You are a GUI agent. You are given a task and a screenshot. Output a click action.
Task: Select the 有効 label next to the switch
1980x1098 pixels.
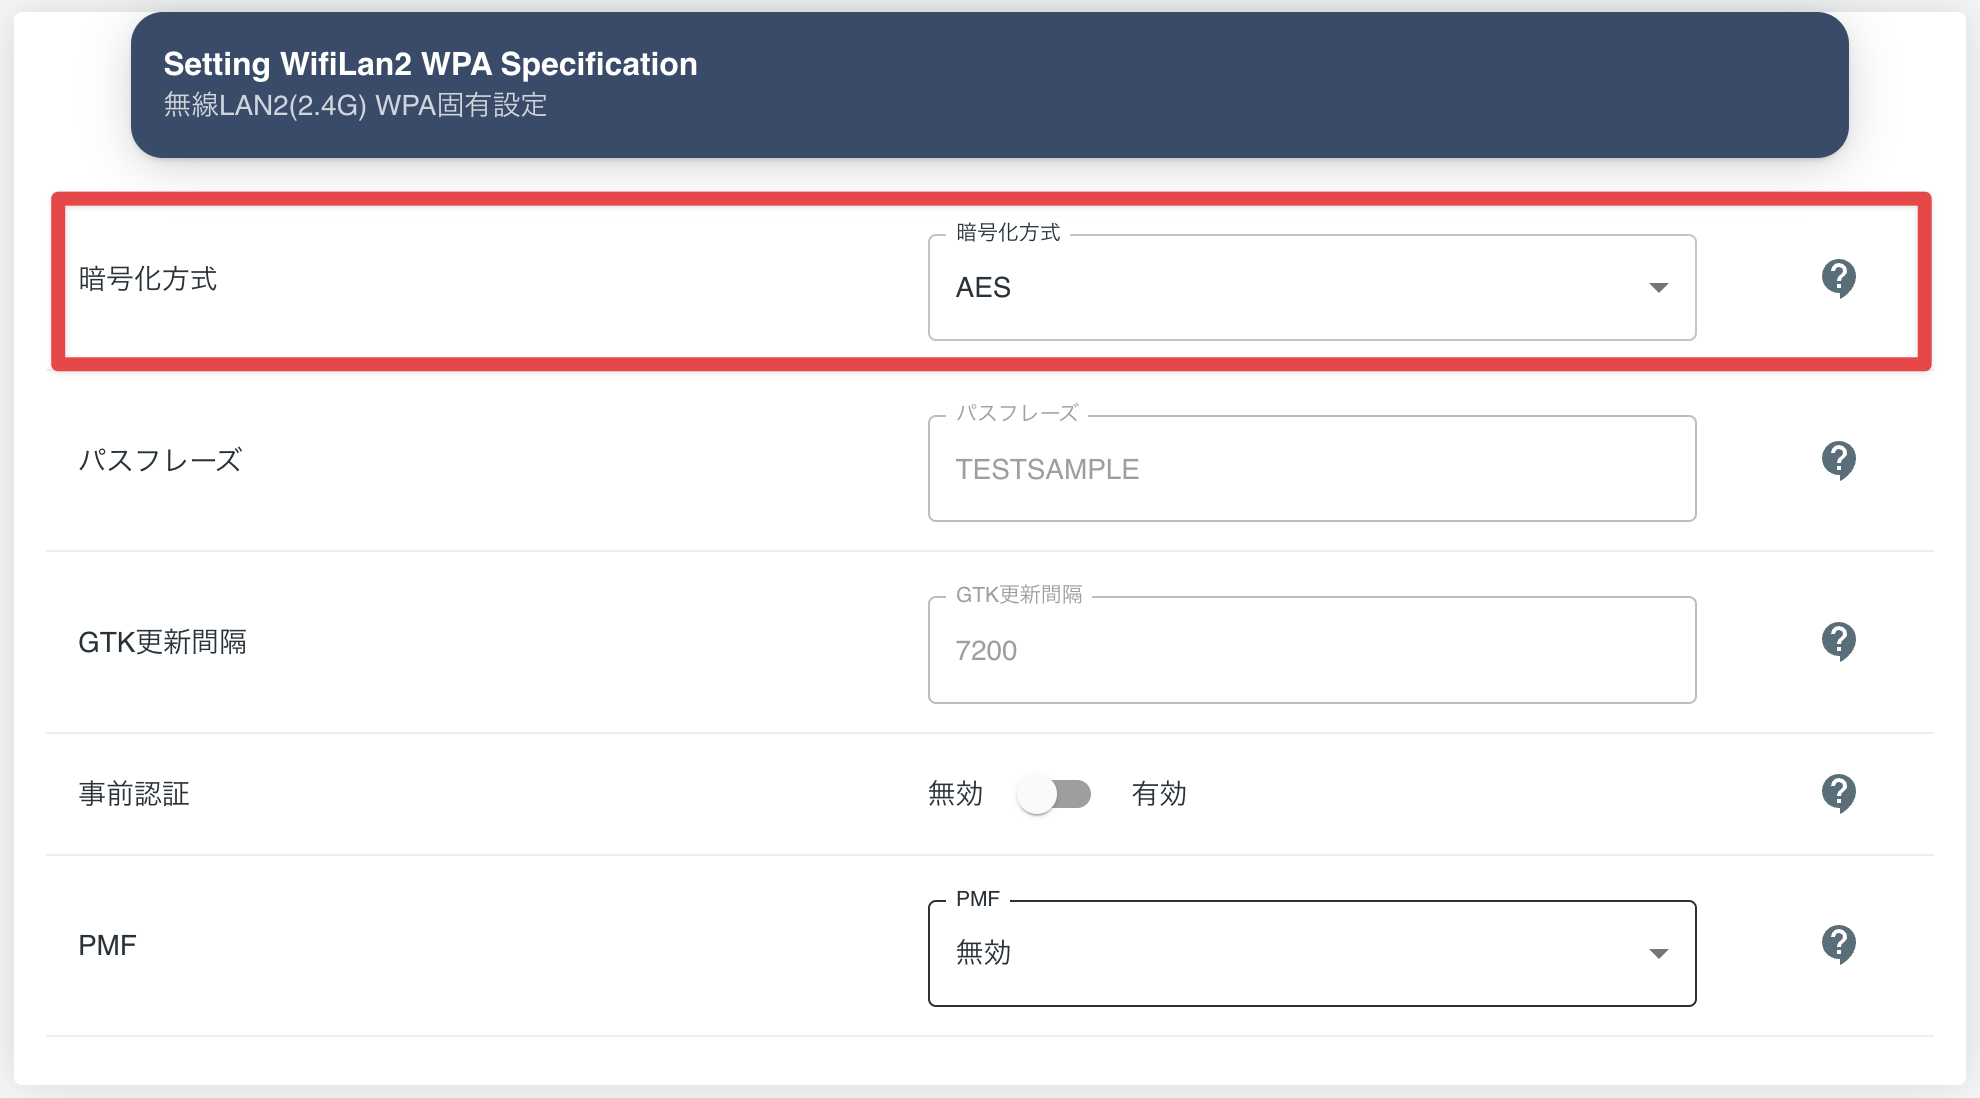1159,794
